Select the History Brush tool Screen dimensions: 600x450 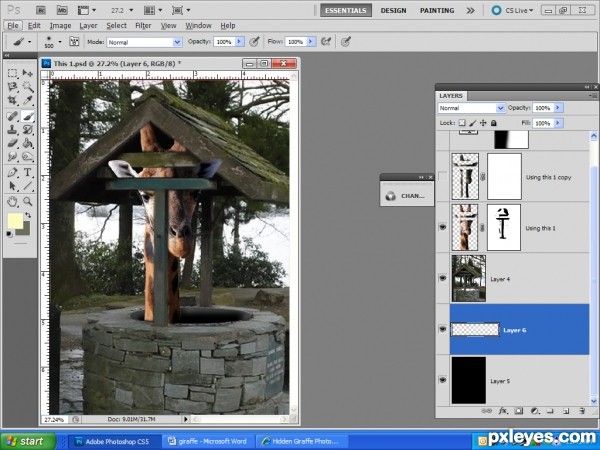pyautogui.click(x=28, y=129)
